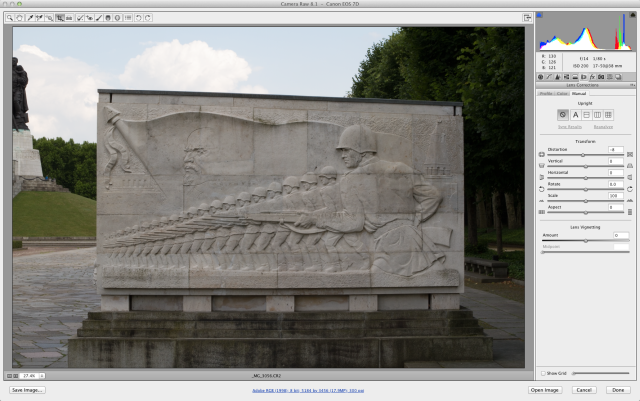Viewport: 640px width, 401px height.
Task: Select the Spot Removal tool
Action: tap(80, 18)
